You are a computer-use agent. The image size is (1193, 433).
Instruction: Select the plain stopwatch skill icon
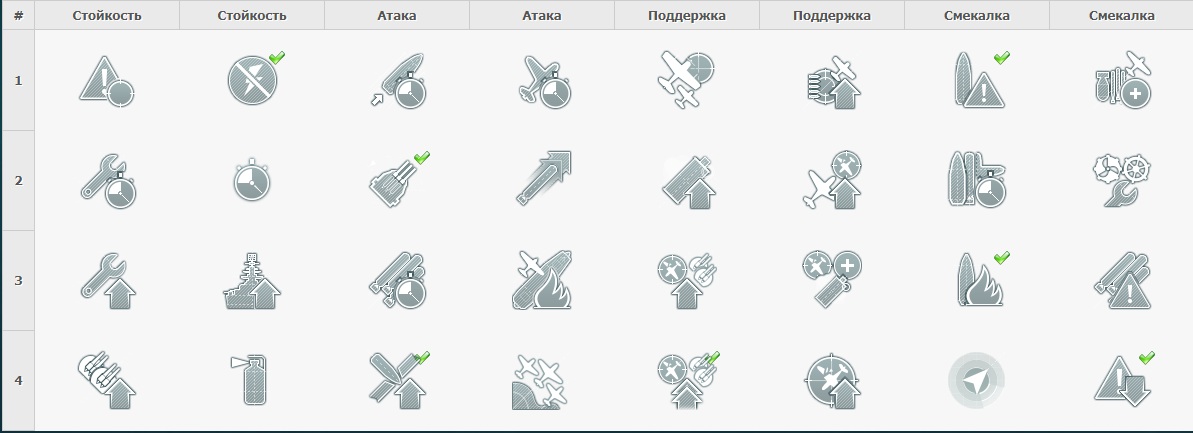pos(252,181)
